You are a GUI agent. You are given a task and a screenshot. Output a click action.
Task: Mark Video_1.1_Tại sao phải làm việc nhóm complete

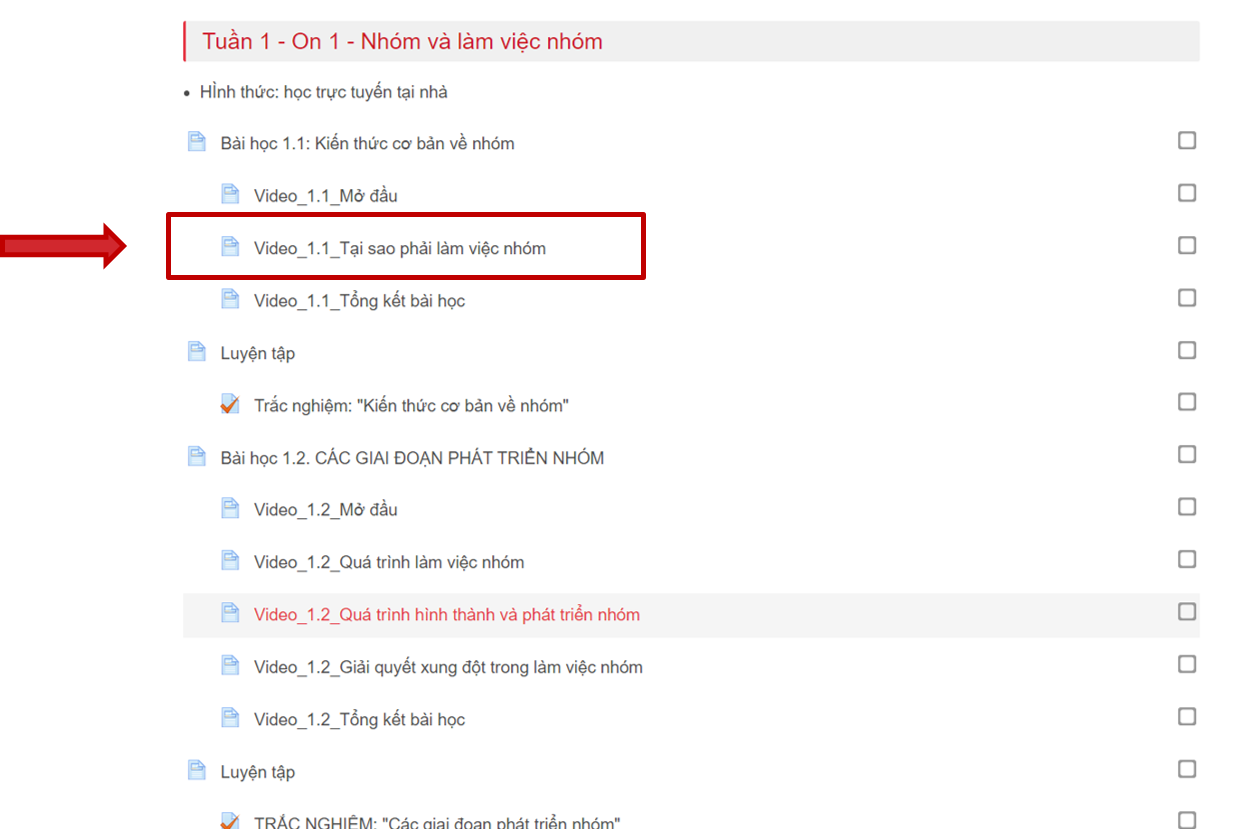pos(1186,246)
